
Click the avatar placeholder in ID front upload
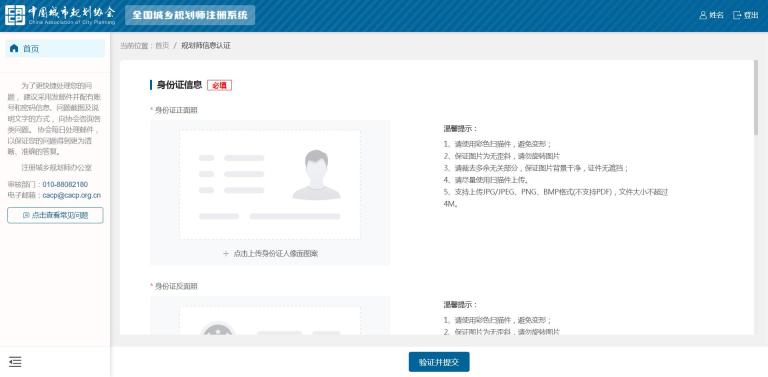tap(316, 175)
